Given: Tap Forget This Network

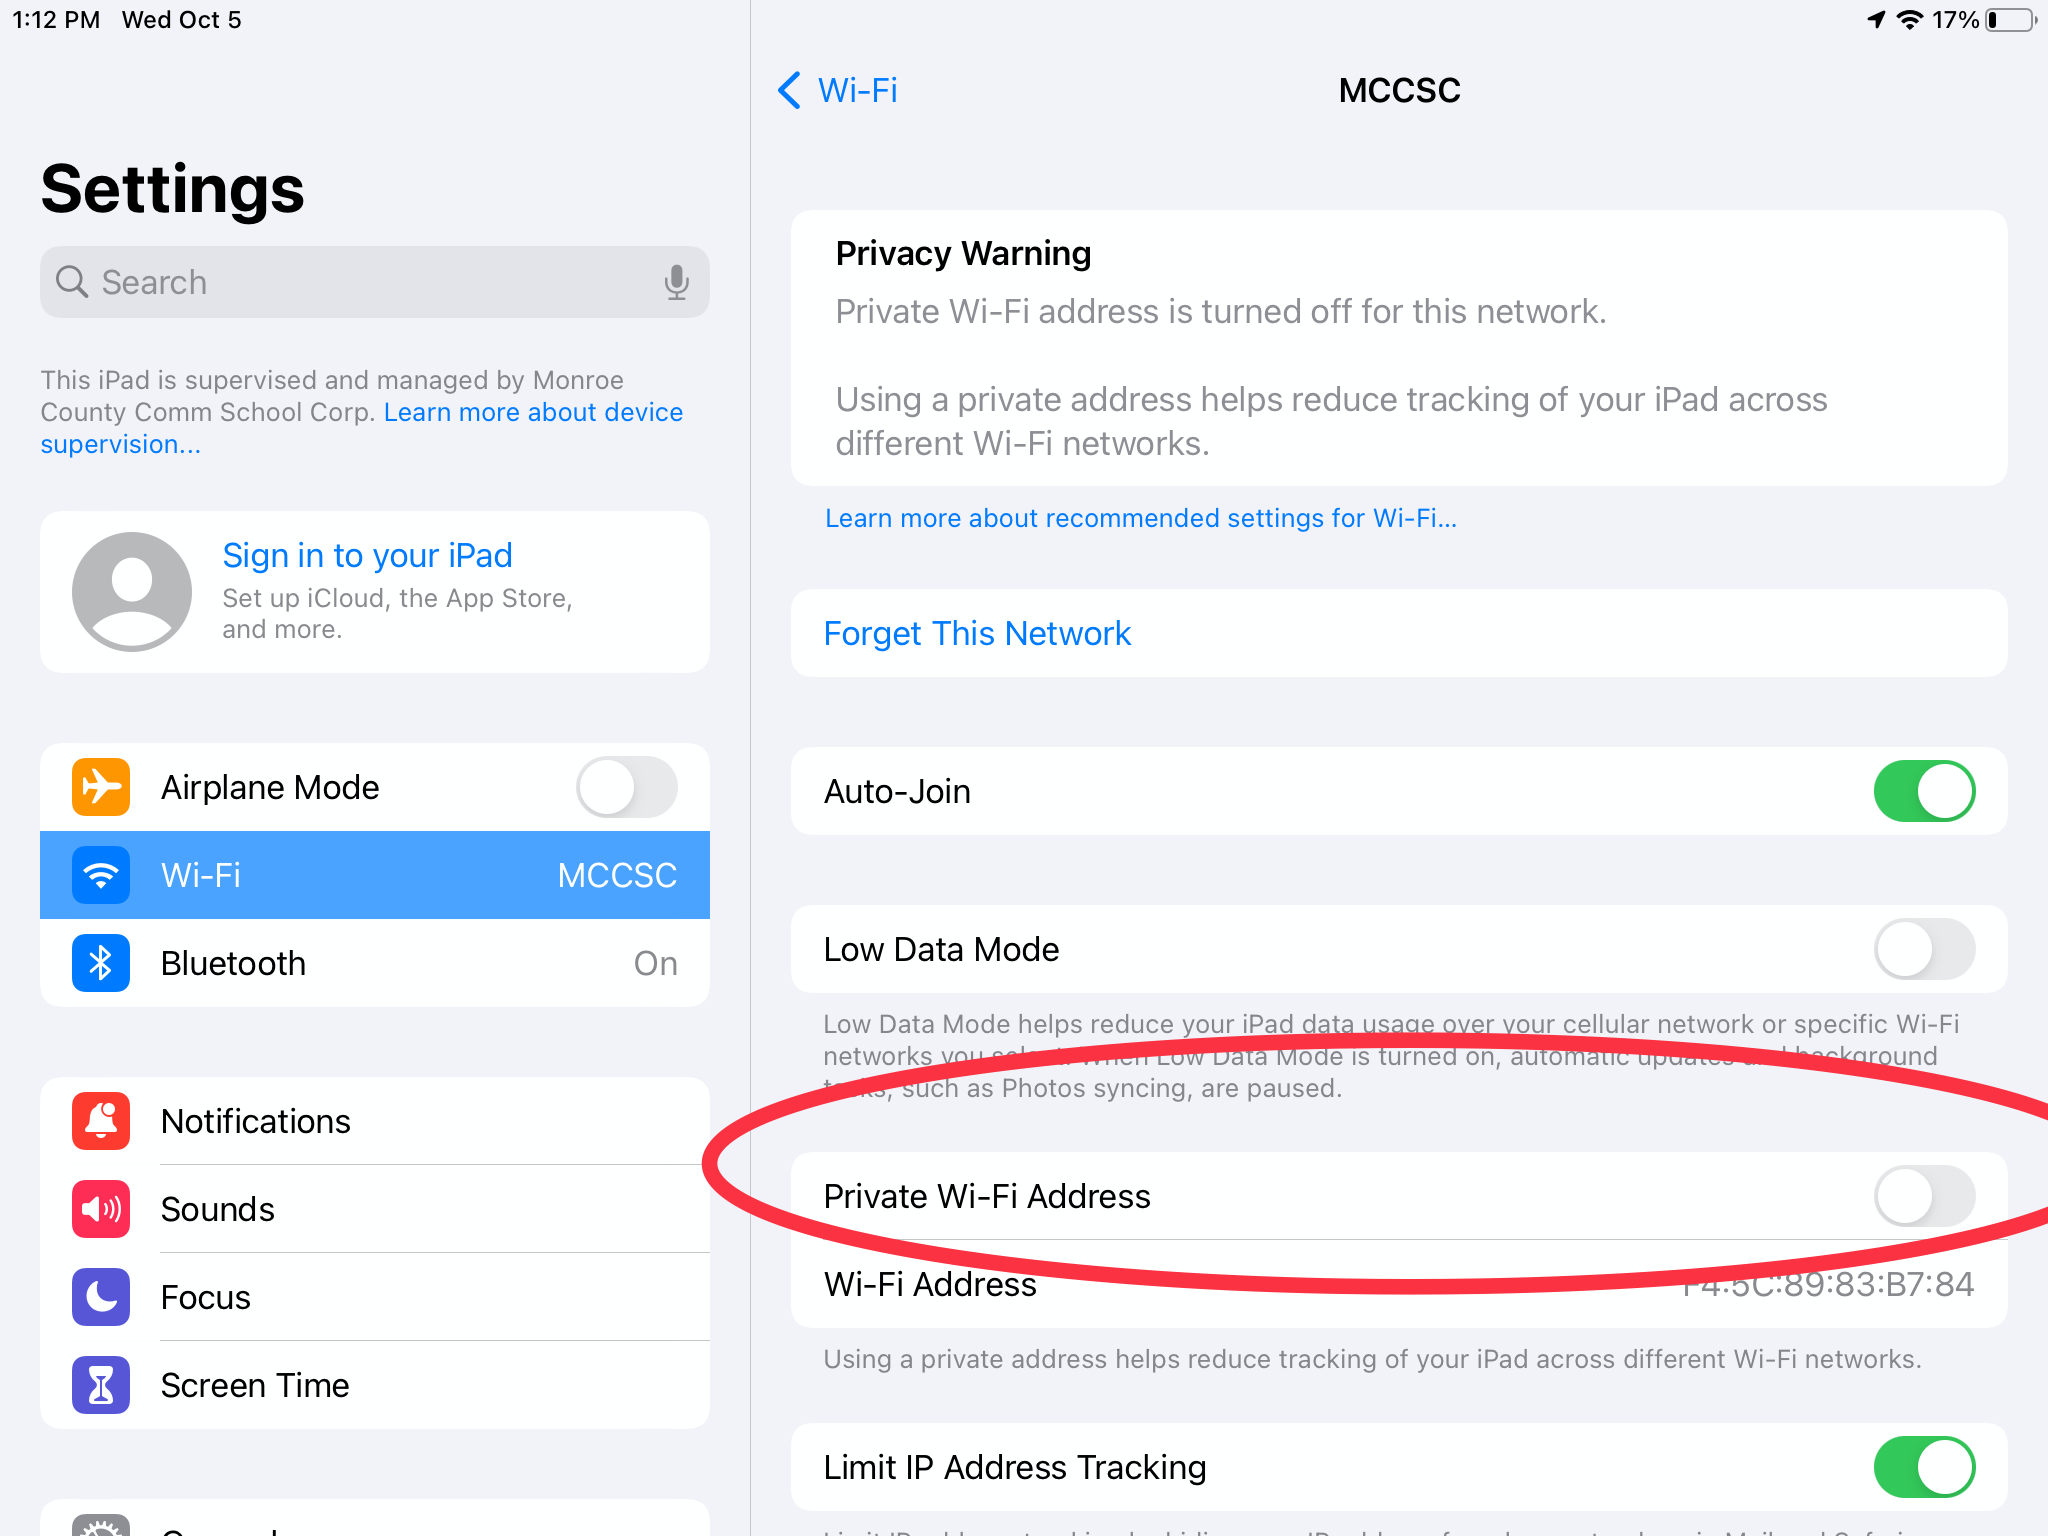Looking at the screenshot, I should 977,633.
